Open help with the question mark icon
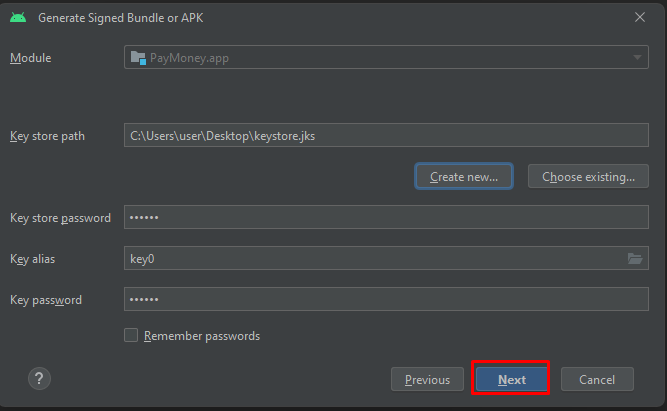This screenshot has height=411, width=667. coord(40,378)
